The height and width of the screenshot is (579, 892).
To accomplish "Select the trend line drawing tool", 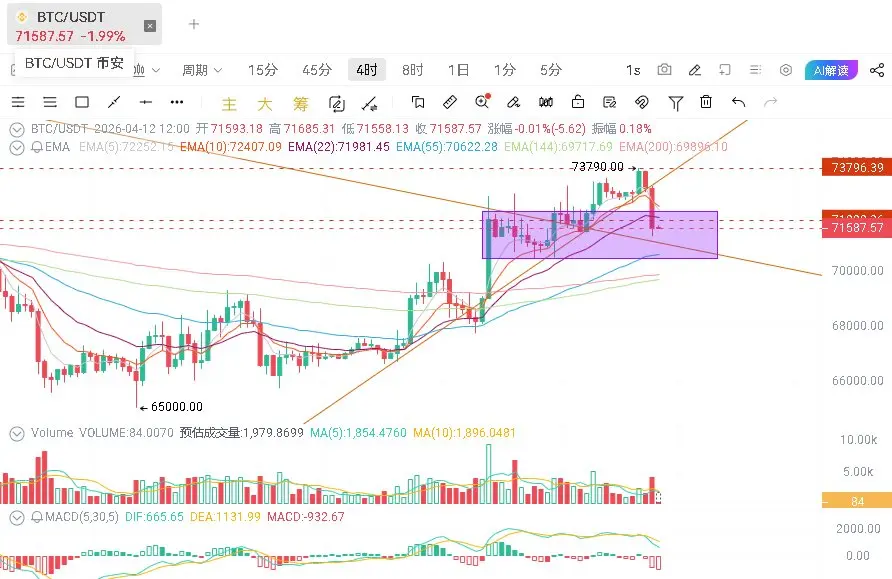I will [x=114, y=102].
